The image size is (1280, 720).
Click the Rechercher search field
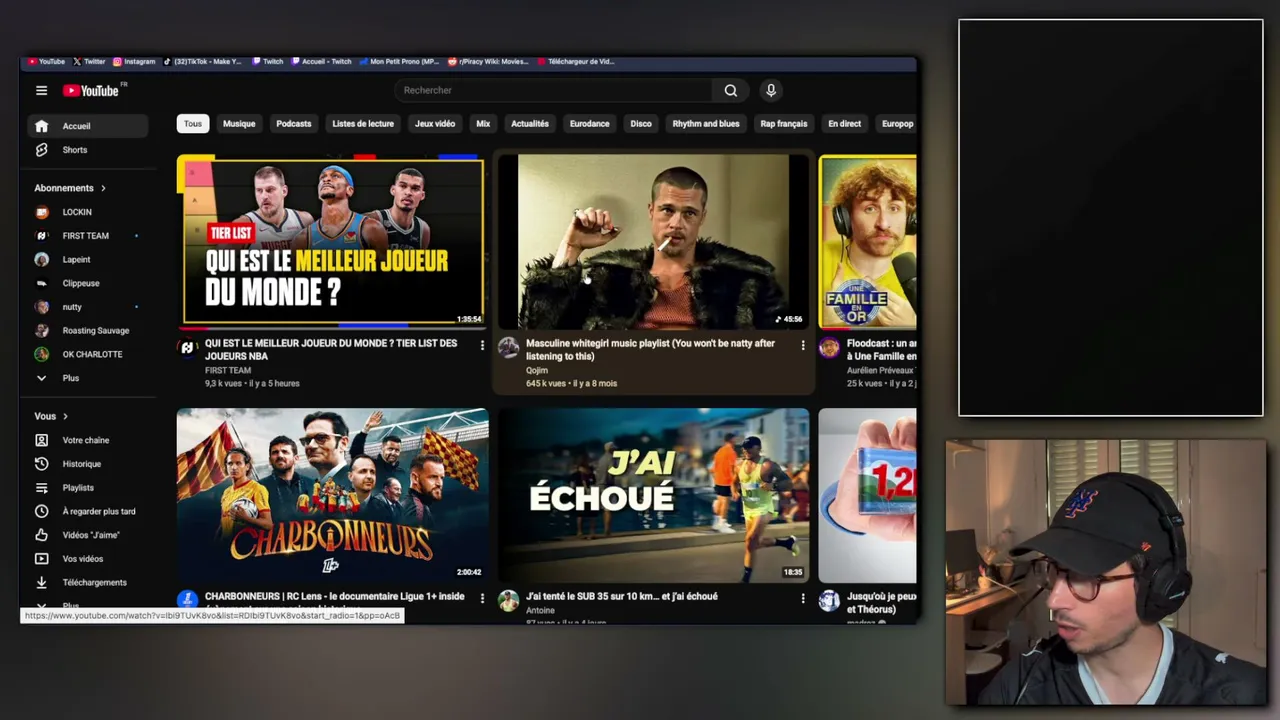pos(554,90)
